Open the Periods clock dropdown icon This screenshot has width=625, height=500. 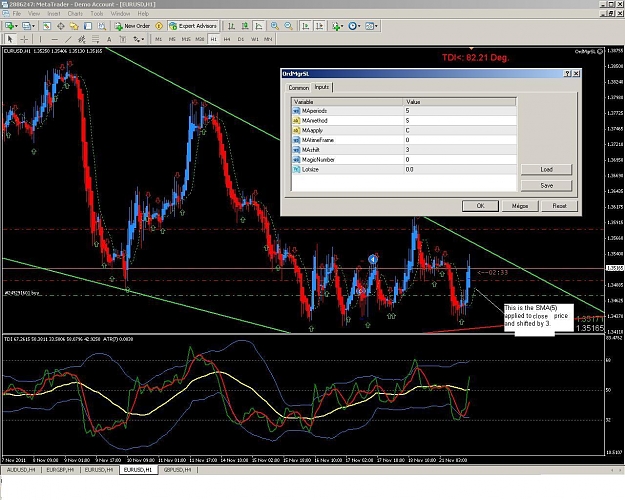pyautogui.click(x=354, y=26)
